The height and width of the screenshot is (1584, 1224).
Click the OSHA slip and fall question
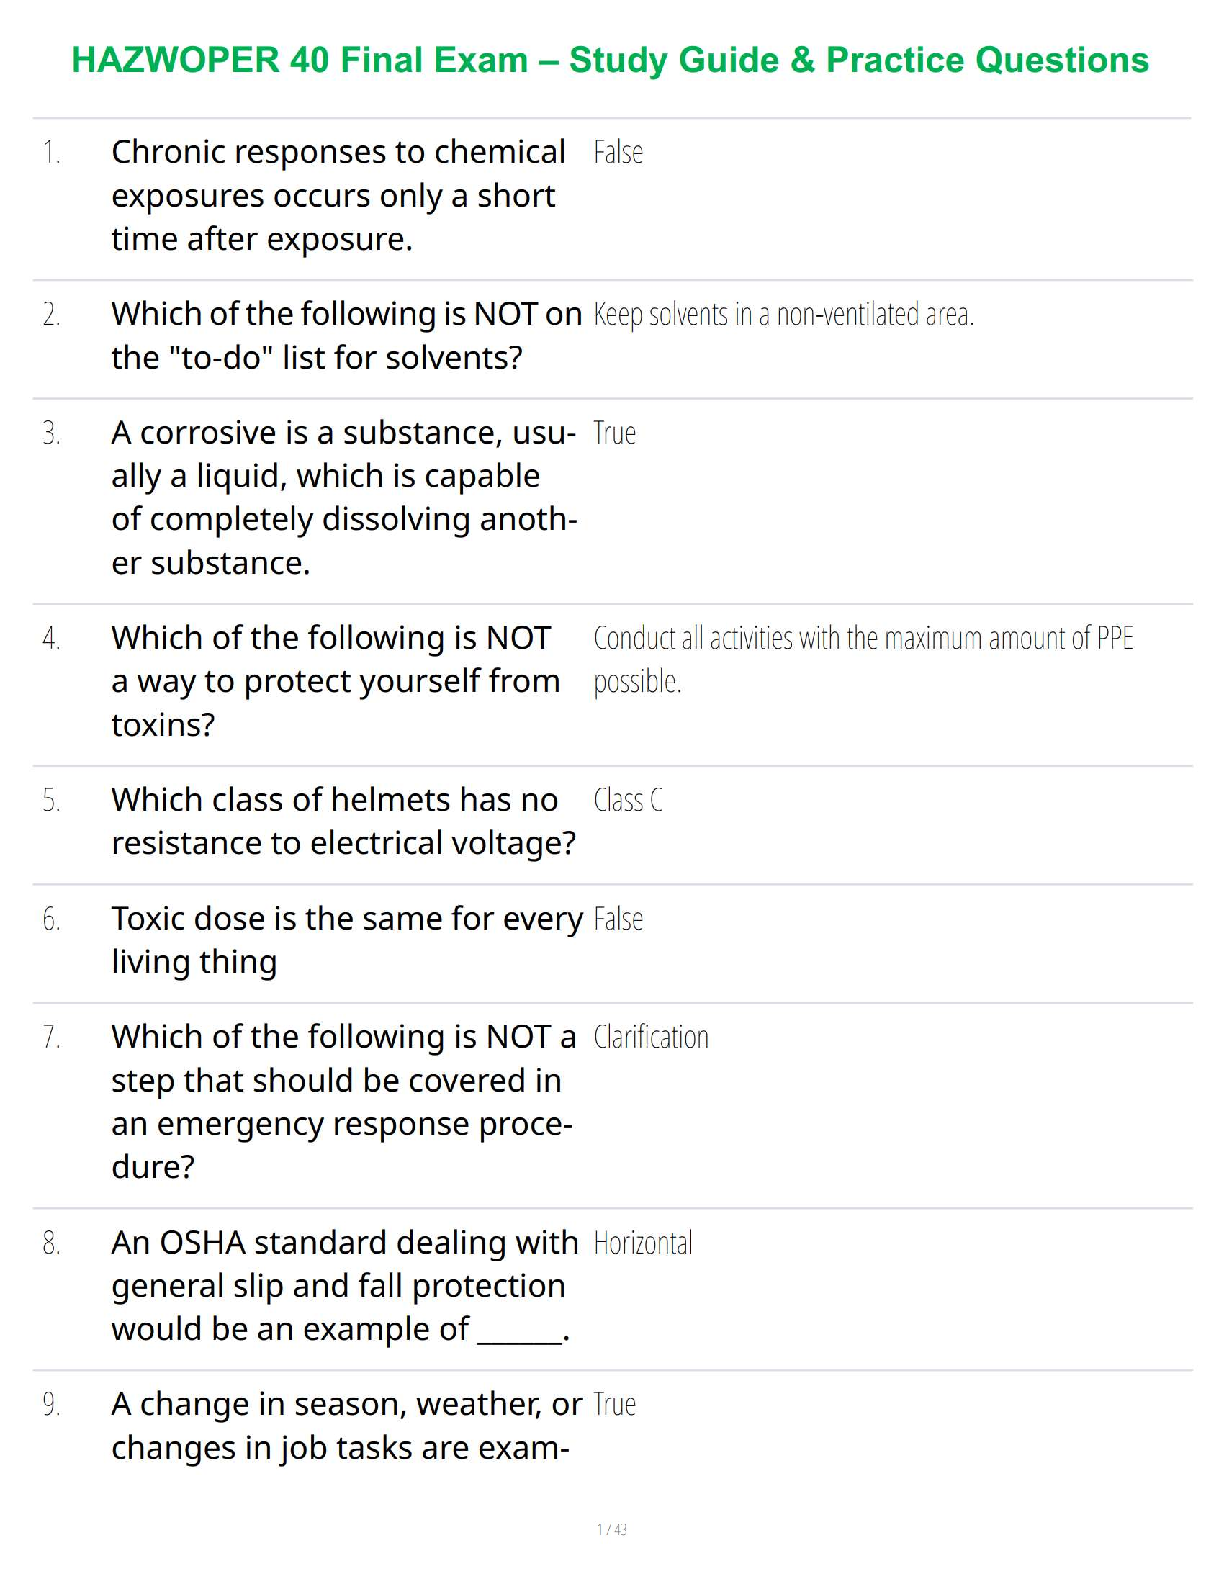click(344, 1286)
